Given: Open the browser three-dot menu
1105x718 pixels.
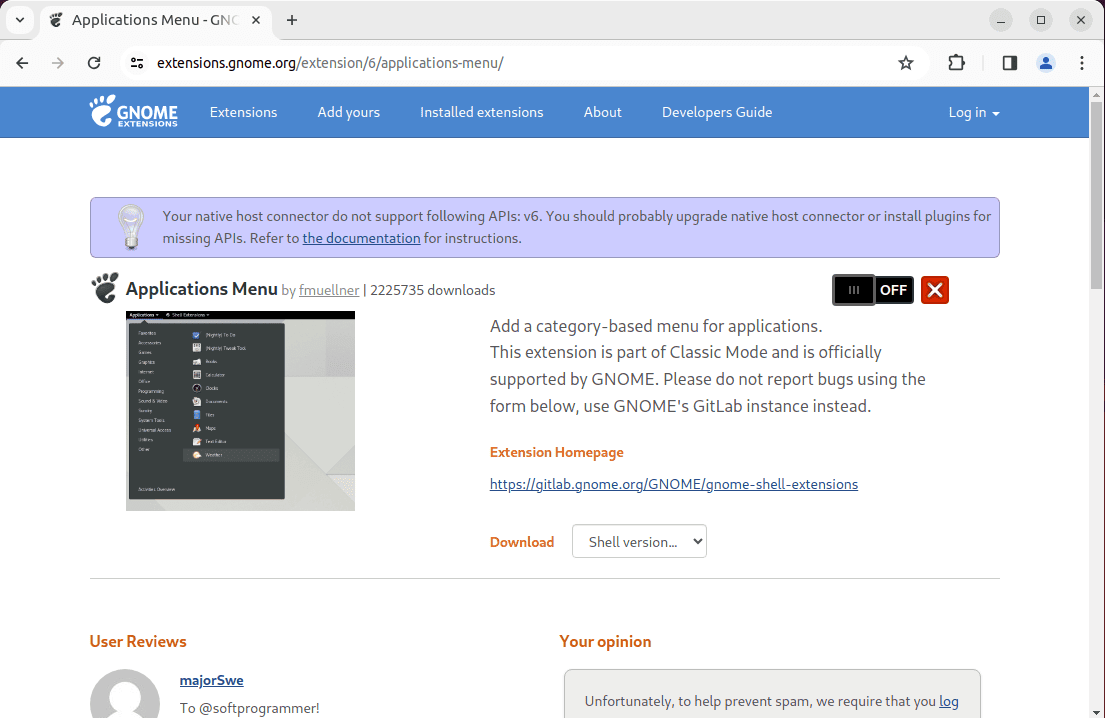Looking at the screenshot, I should [x=1082, y=62].
